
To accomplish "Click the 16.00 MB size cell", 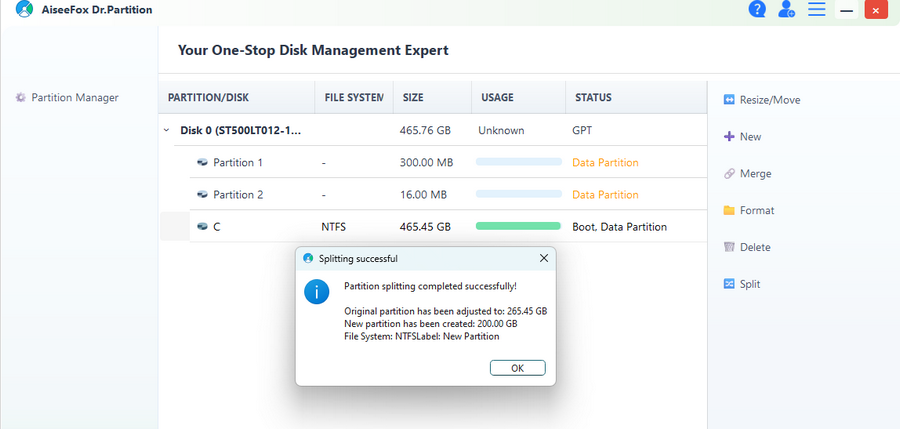I will tap(423, 195).
